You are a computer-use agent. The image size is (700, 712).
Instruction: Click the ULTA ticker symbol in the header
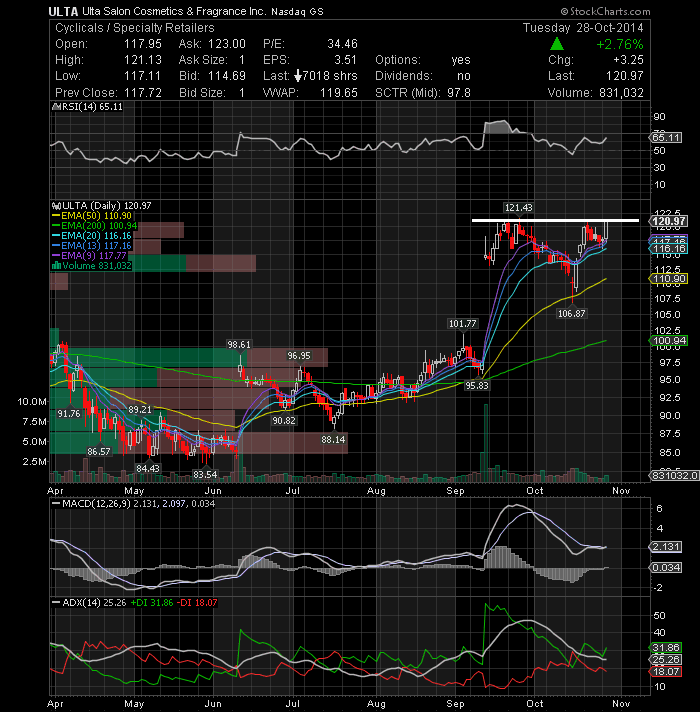(63, 12)
